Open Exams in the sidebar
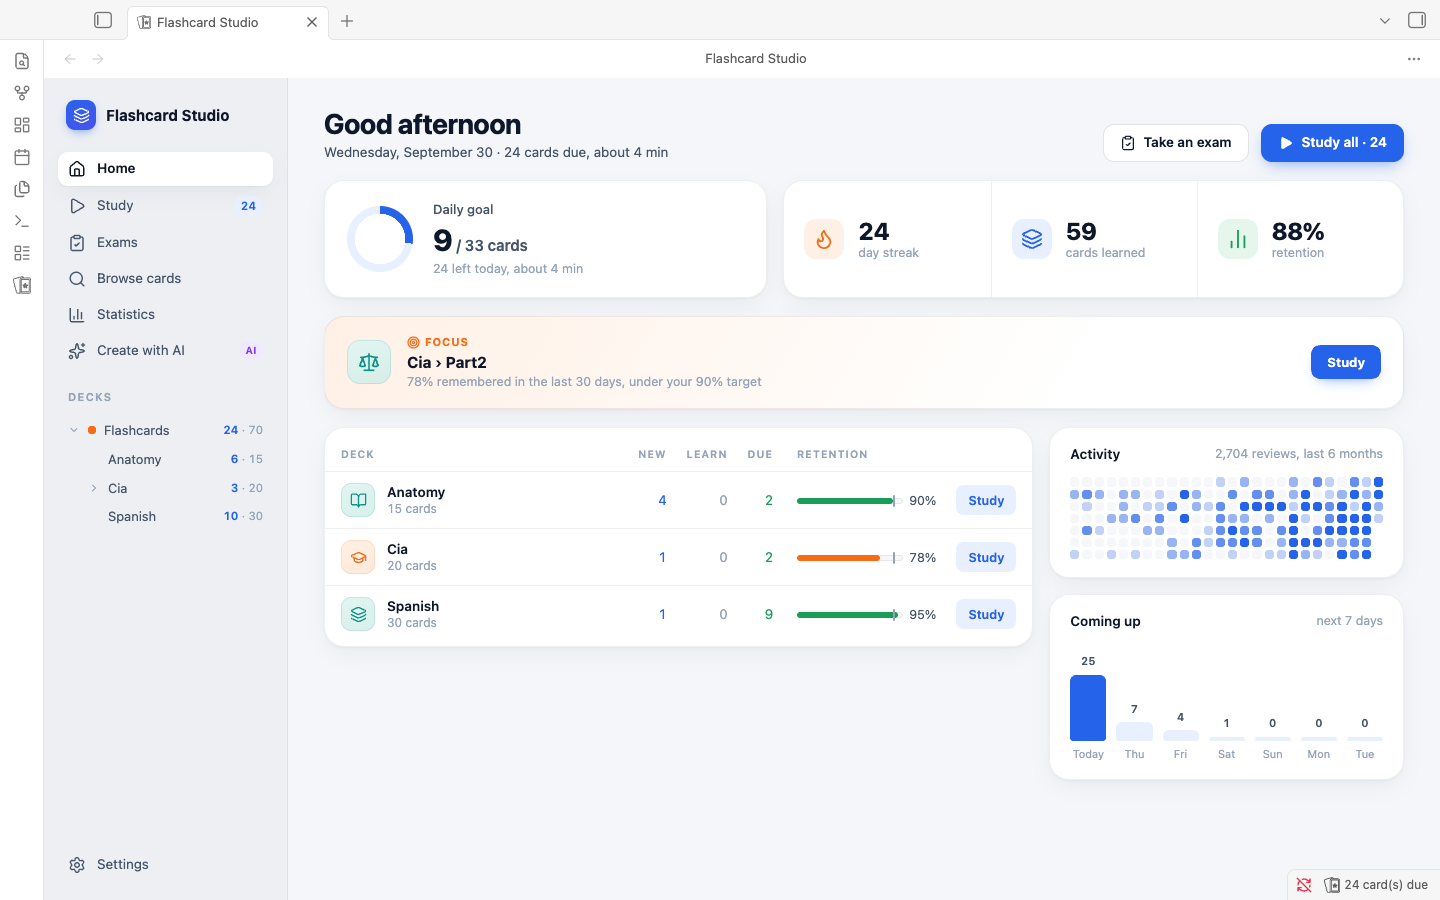Image resolution: width=1440 pixels, height=900 pixels. pos(165,242)
